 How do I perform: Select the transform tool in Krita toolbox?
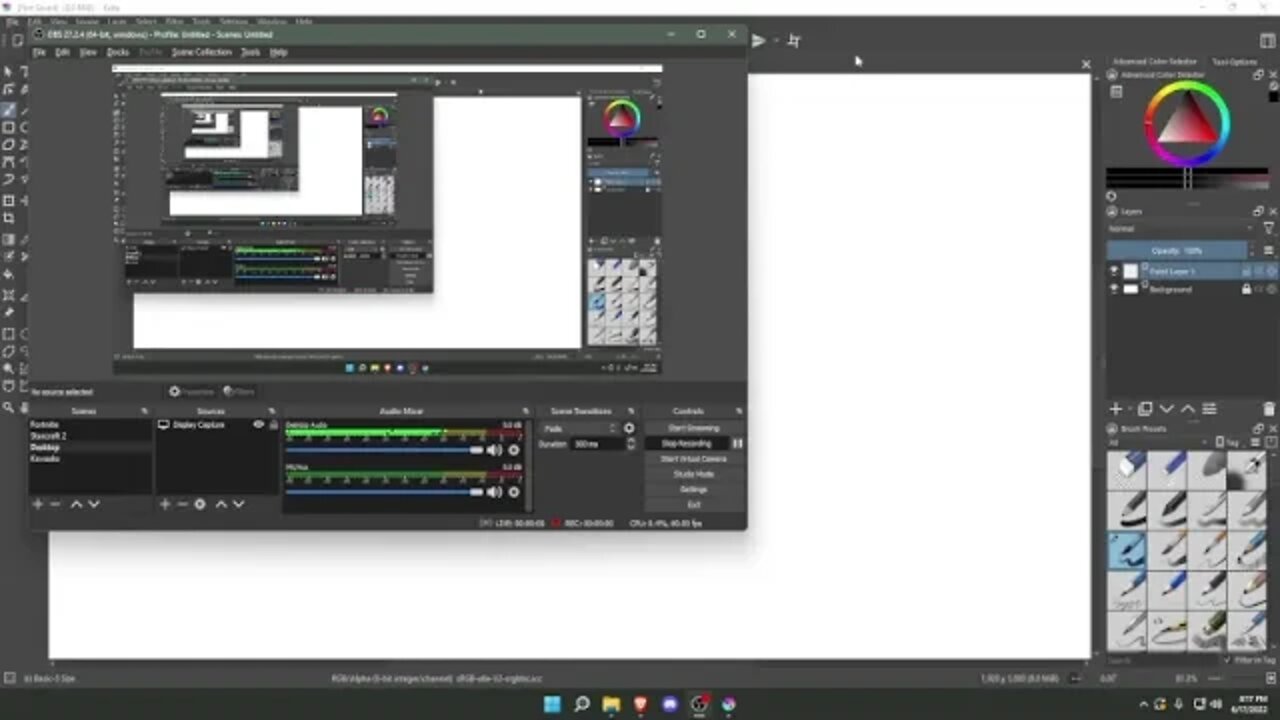pyautogui.click(x=8, y=200)
